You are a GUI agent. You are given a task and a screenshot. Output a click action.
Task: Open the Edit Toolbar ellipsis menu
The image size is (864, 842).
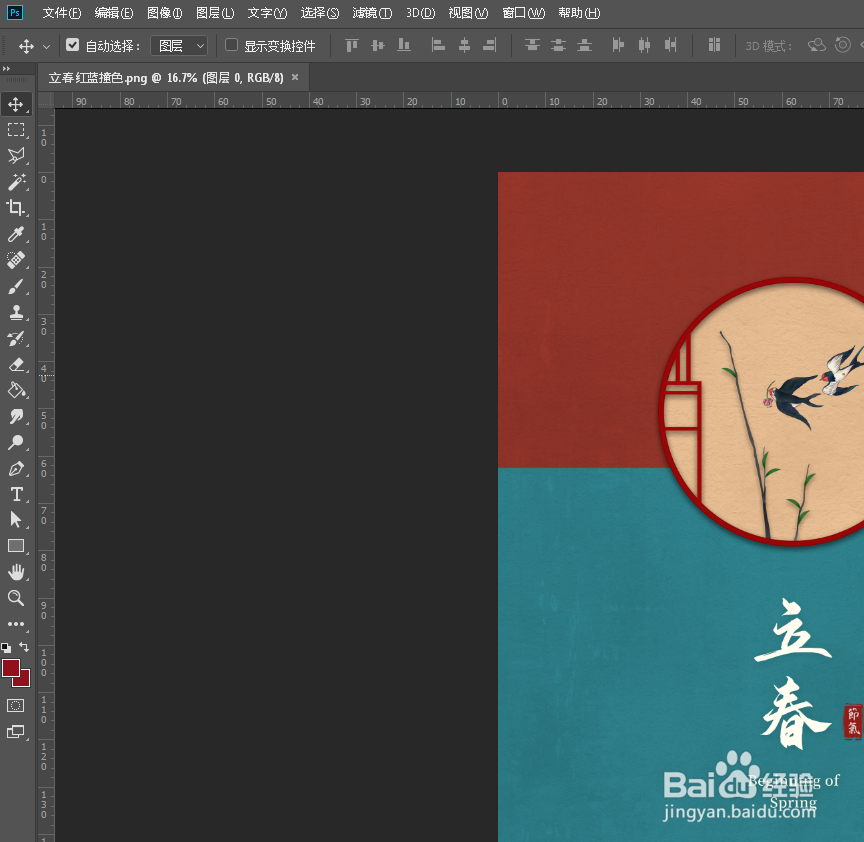[x=16, y=624]
